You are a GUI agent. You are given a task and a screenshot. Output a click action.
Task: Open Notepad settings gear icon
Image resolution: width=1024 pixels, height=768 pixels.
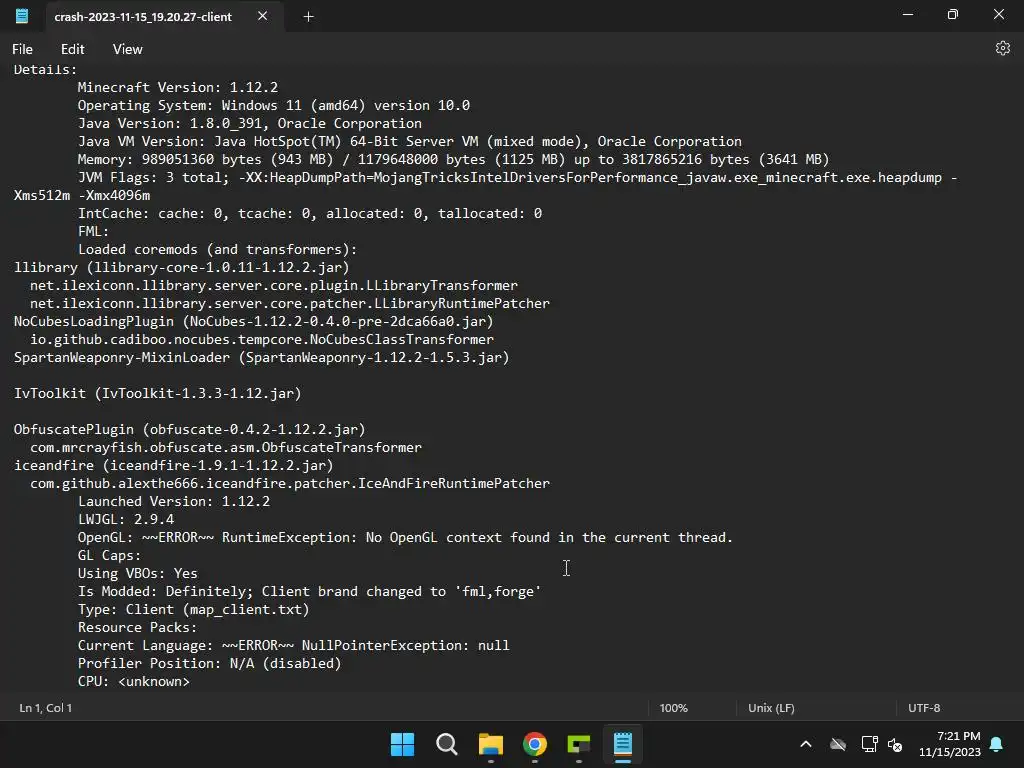[1002, 48]
